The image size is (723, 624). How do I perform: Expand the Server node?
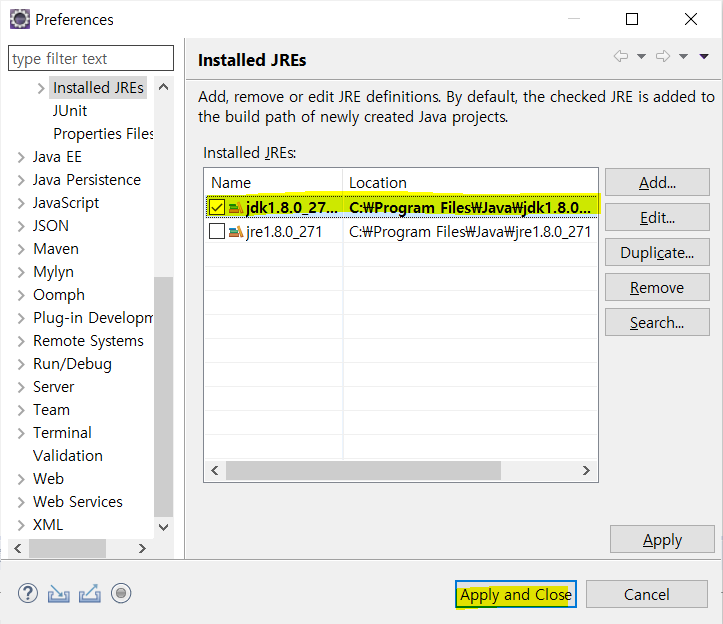(21, 387)
